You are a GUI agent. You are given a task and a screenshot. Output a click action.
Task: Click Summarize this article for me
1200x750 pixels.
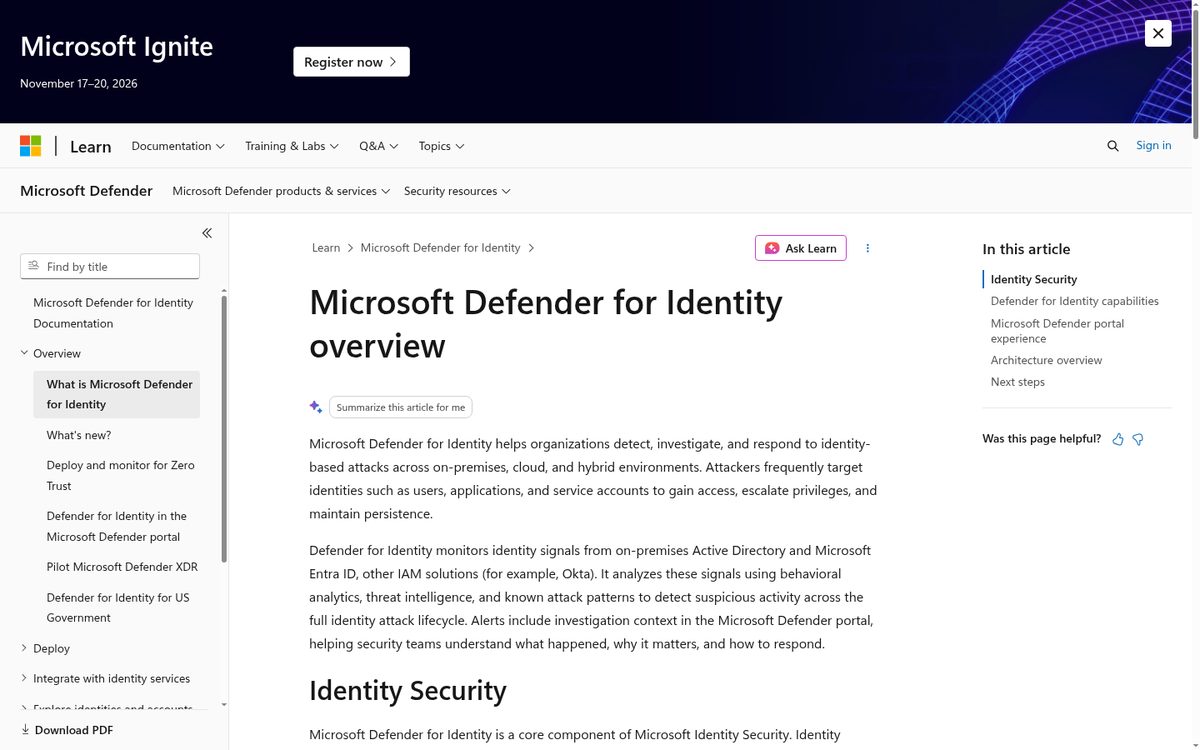click(400, 407)
